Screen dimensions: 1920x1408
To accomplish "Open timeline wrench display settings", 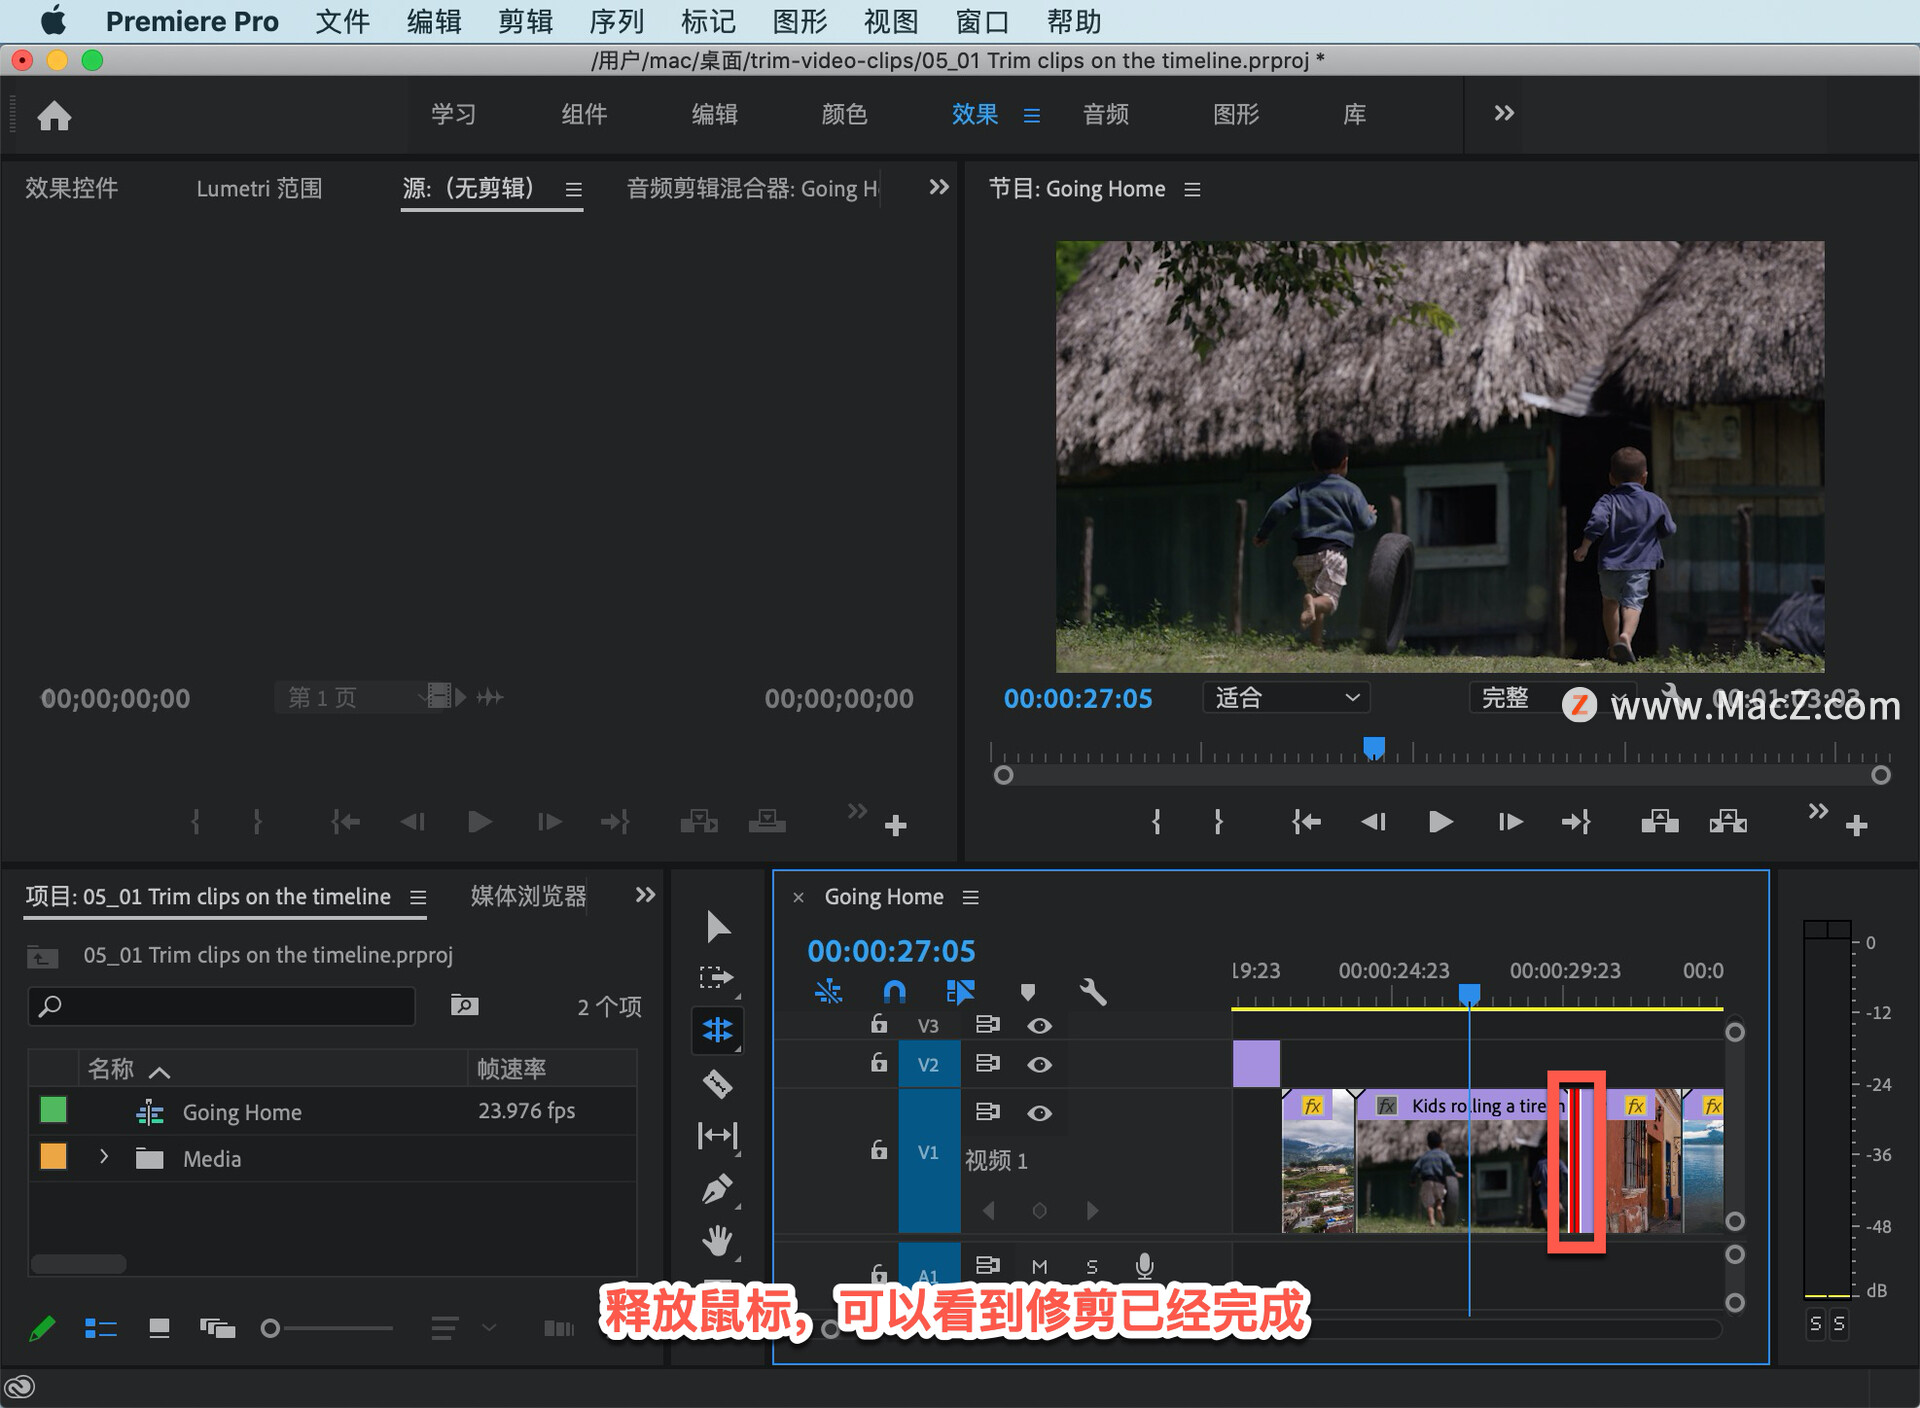I will coord(1093,992).
